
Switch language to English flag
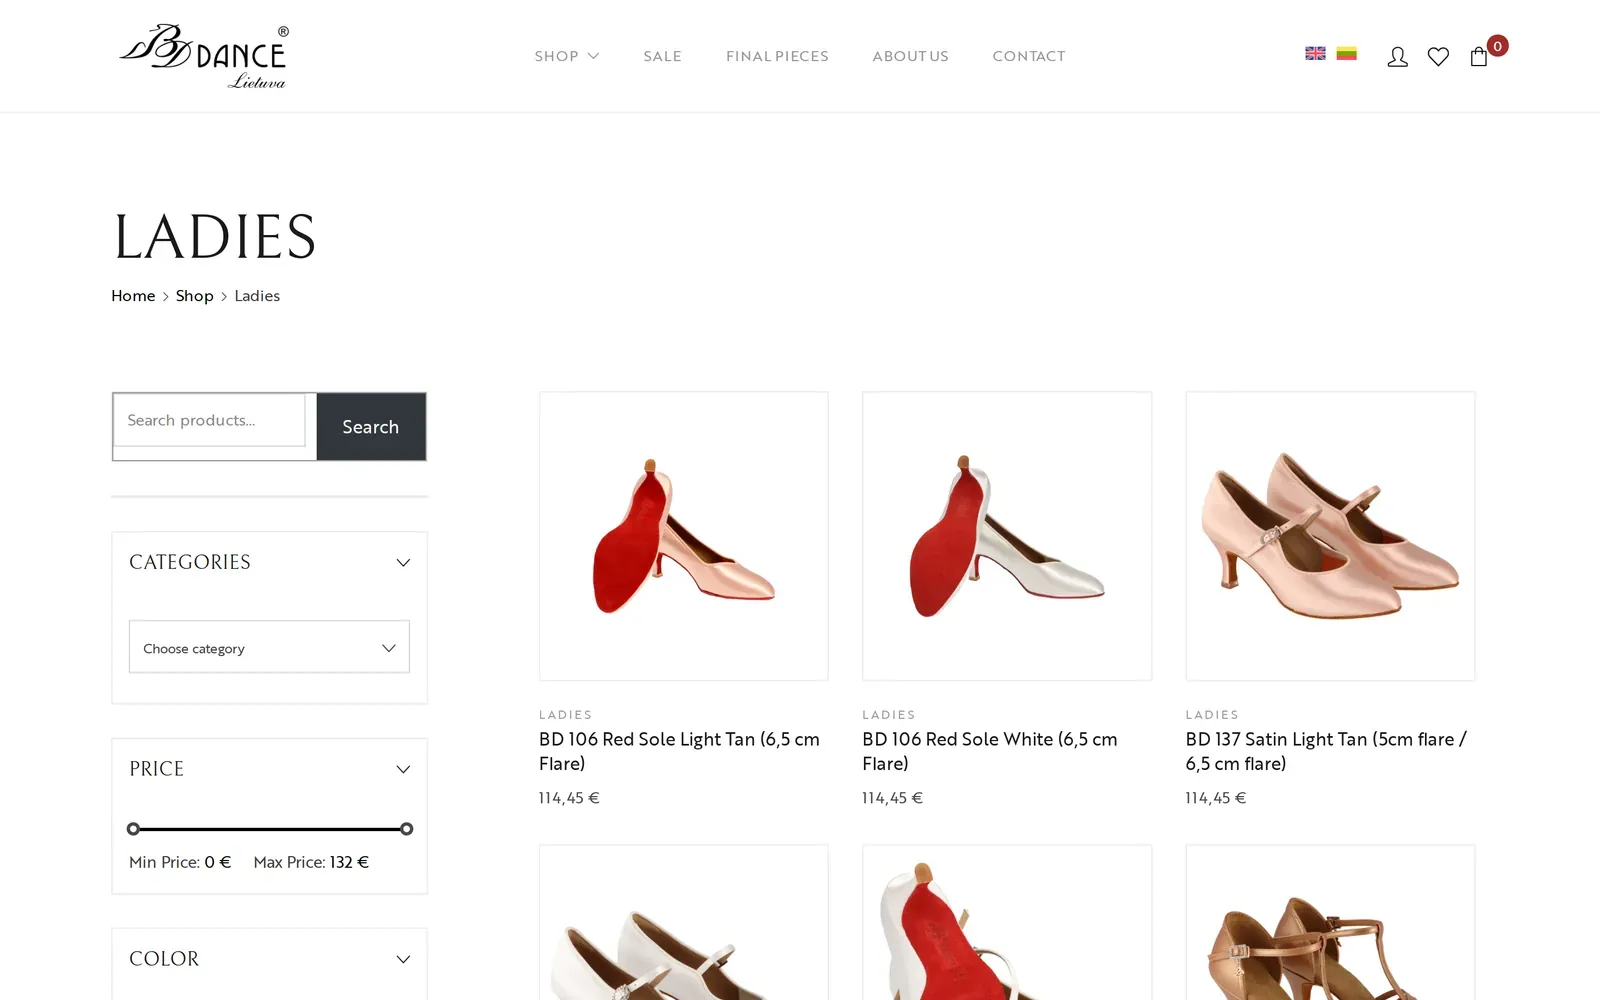(1315, 53)
